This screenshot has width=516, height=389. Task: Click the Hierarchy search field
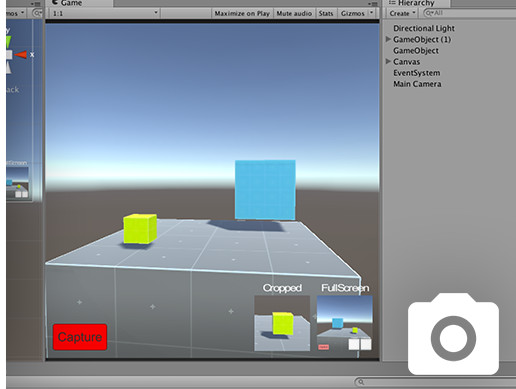[469, 13]
